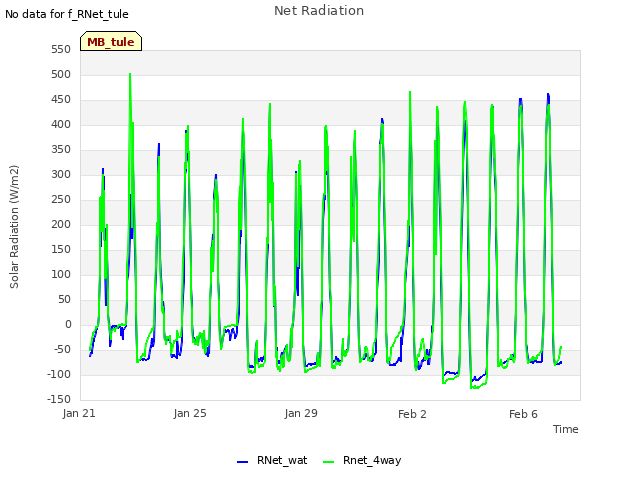Click the Jan 29 x-axis tick label

[301, 413]
